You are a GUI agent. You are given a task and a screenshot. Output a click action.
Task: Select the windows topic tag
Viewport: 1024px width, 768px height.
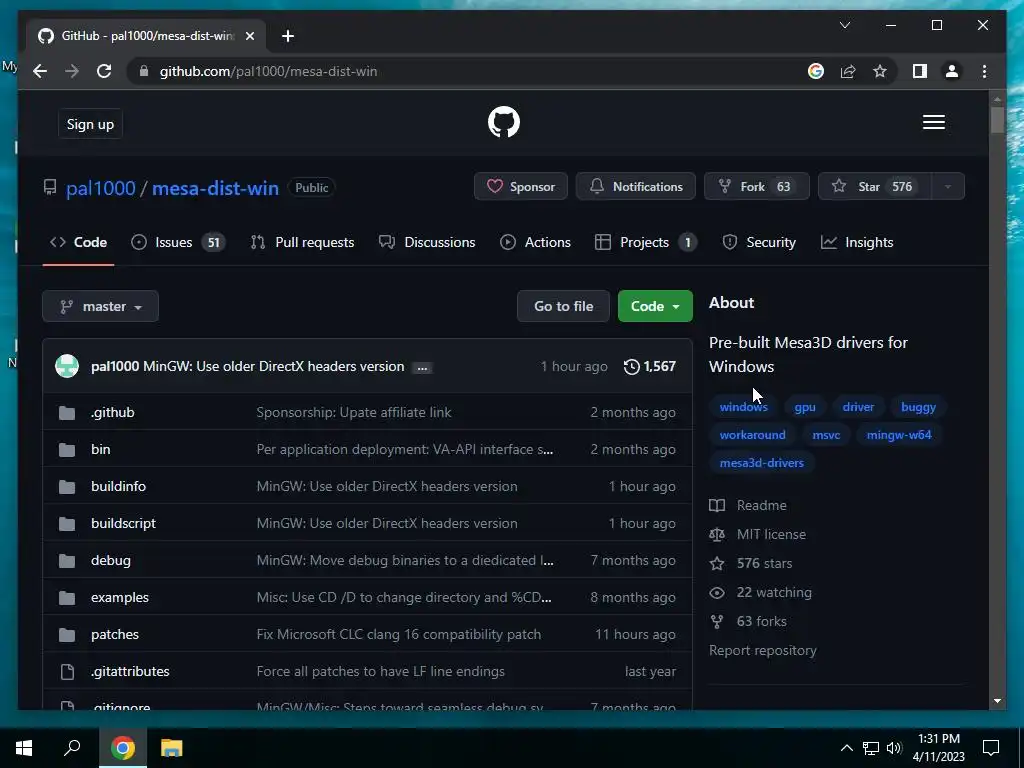click(x=743, y=407)
